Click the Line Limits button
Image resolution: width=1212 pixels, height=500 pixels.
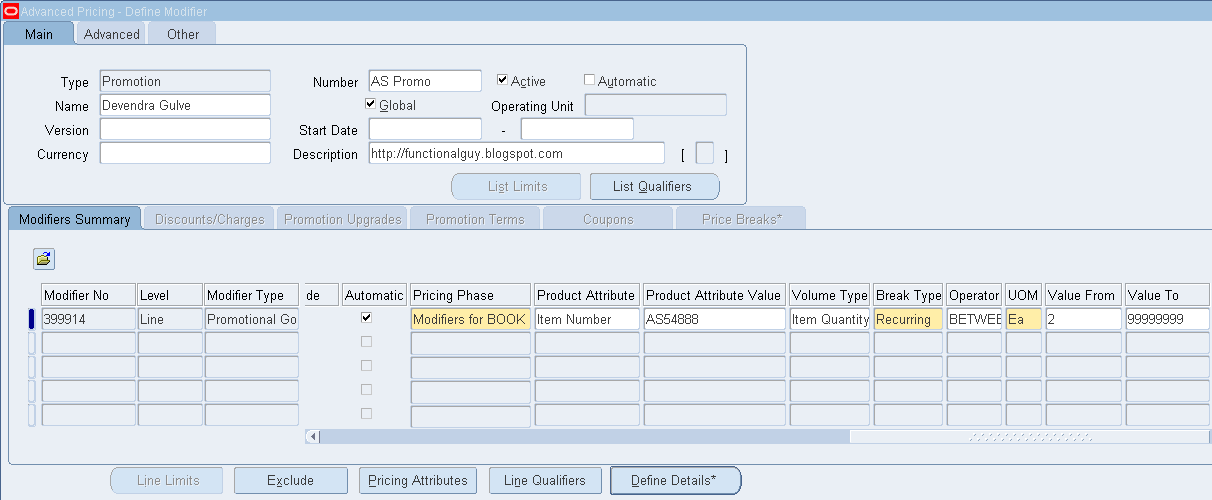167,481
